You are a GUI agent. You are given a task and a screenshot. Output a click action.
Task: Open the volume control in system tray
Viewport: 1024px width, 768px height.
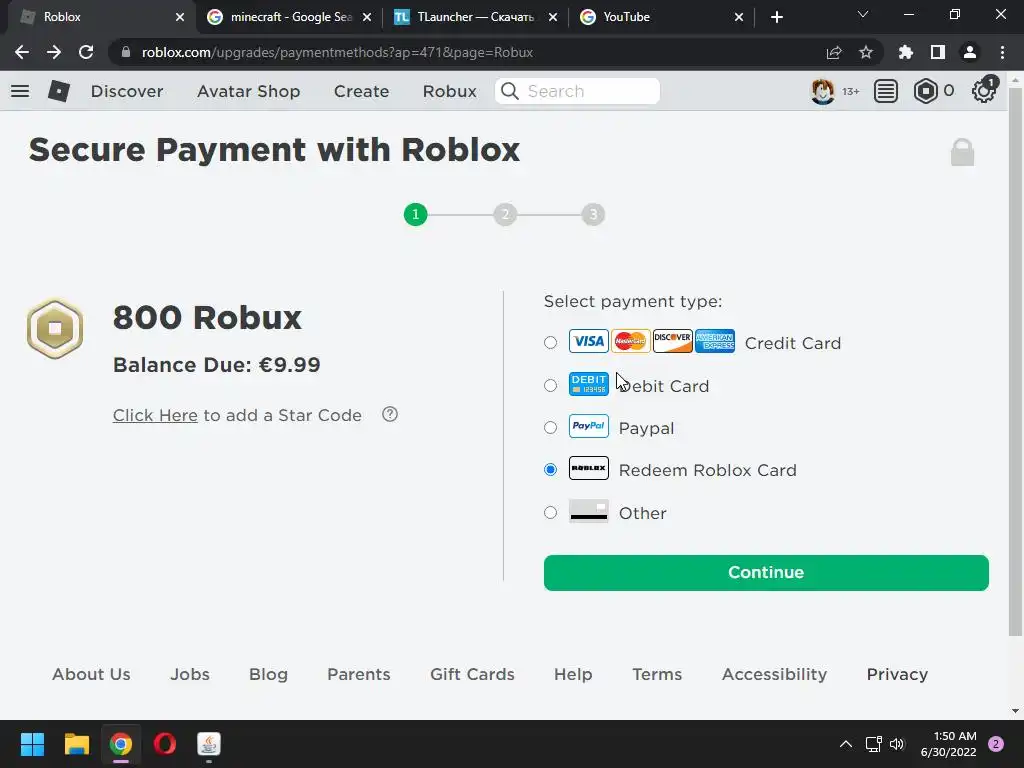click(x=897, y=744)
